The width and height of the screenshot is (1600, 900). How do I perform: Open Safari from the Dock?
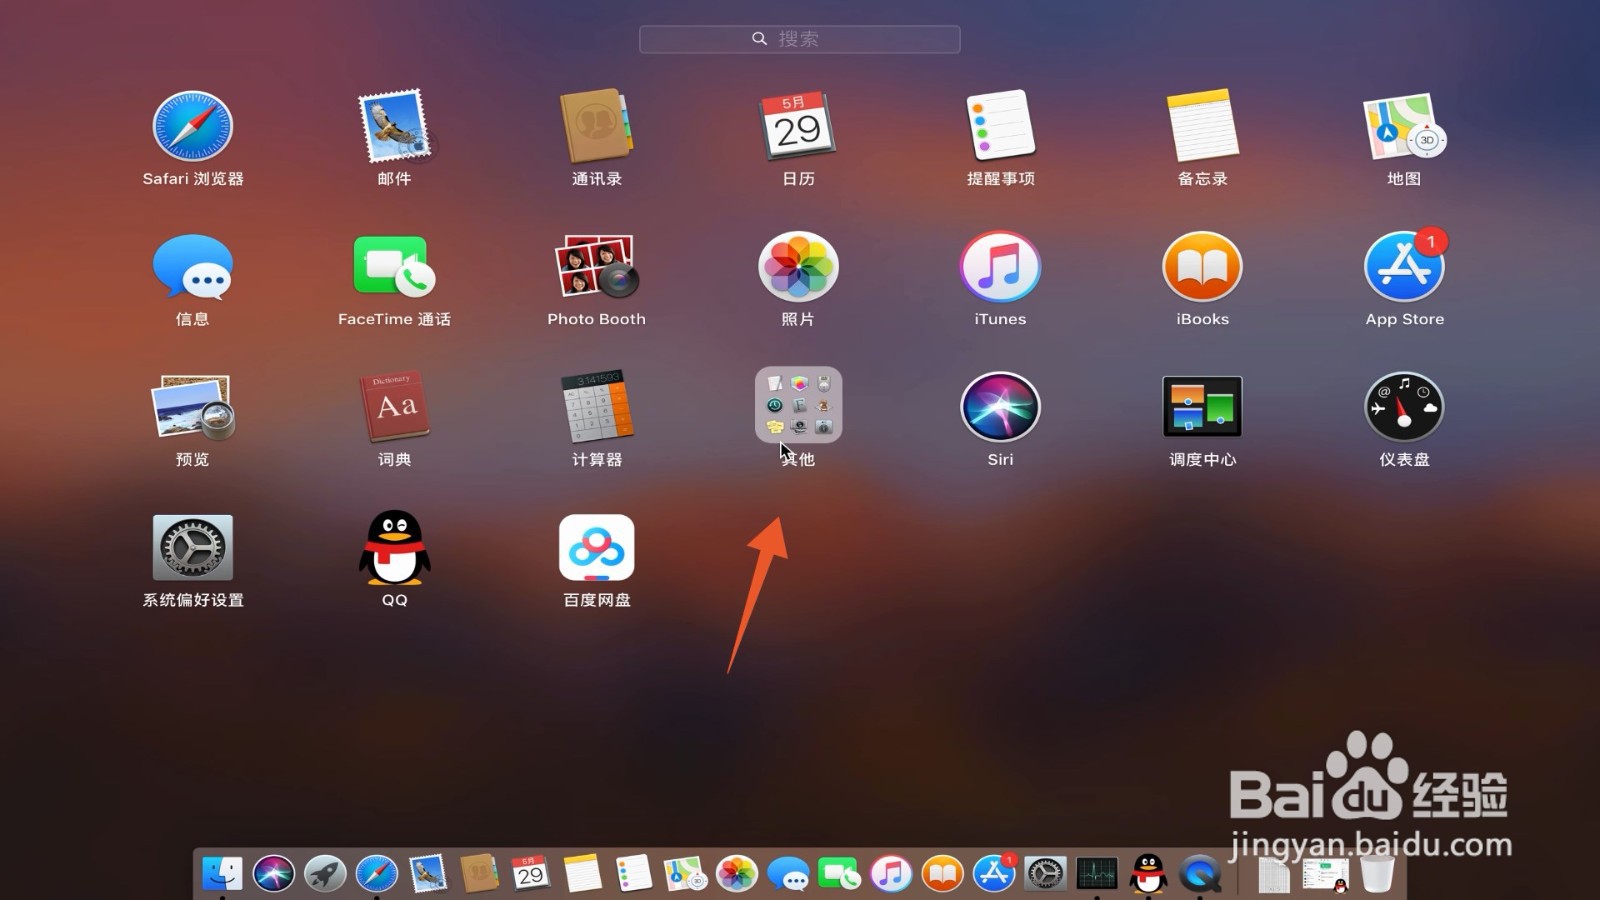377,874
